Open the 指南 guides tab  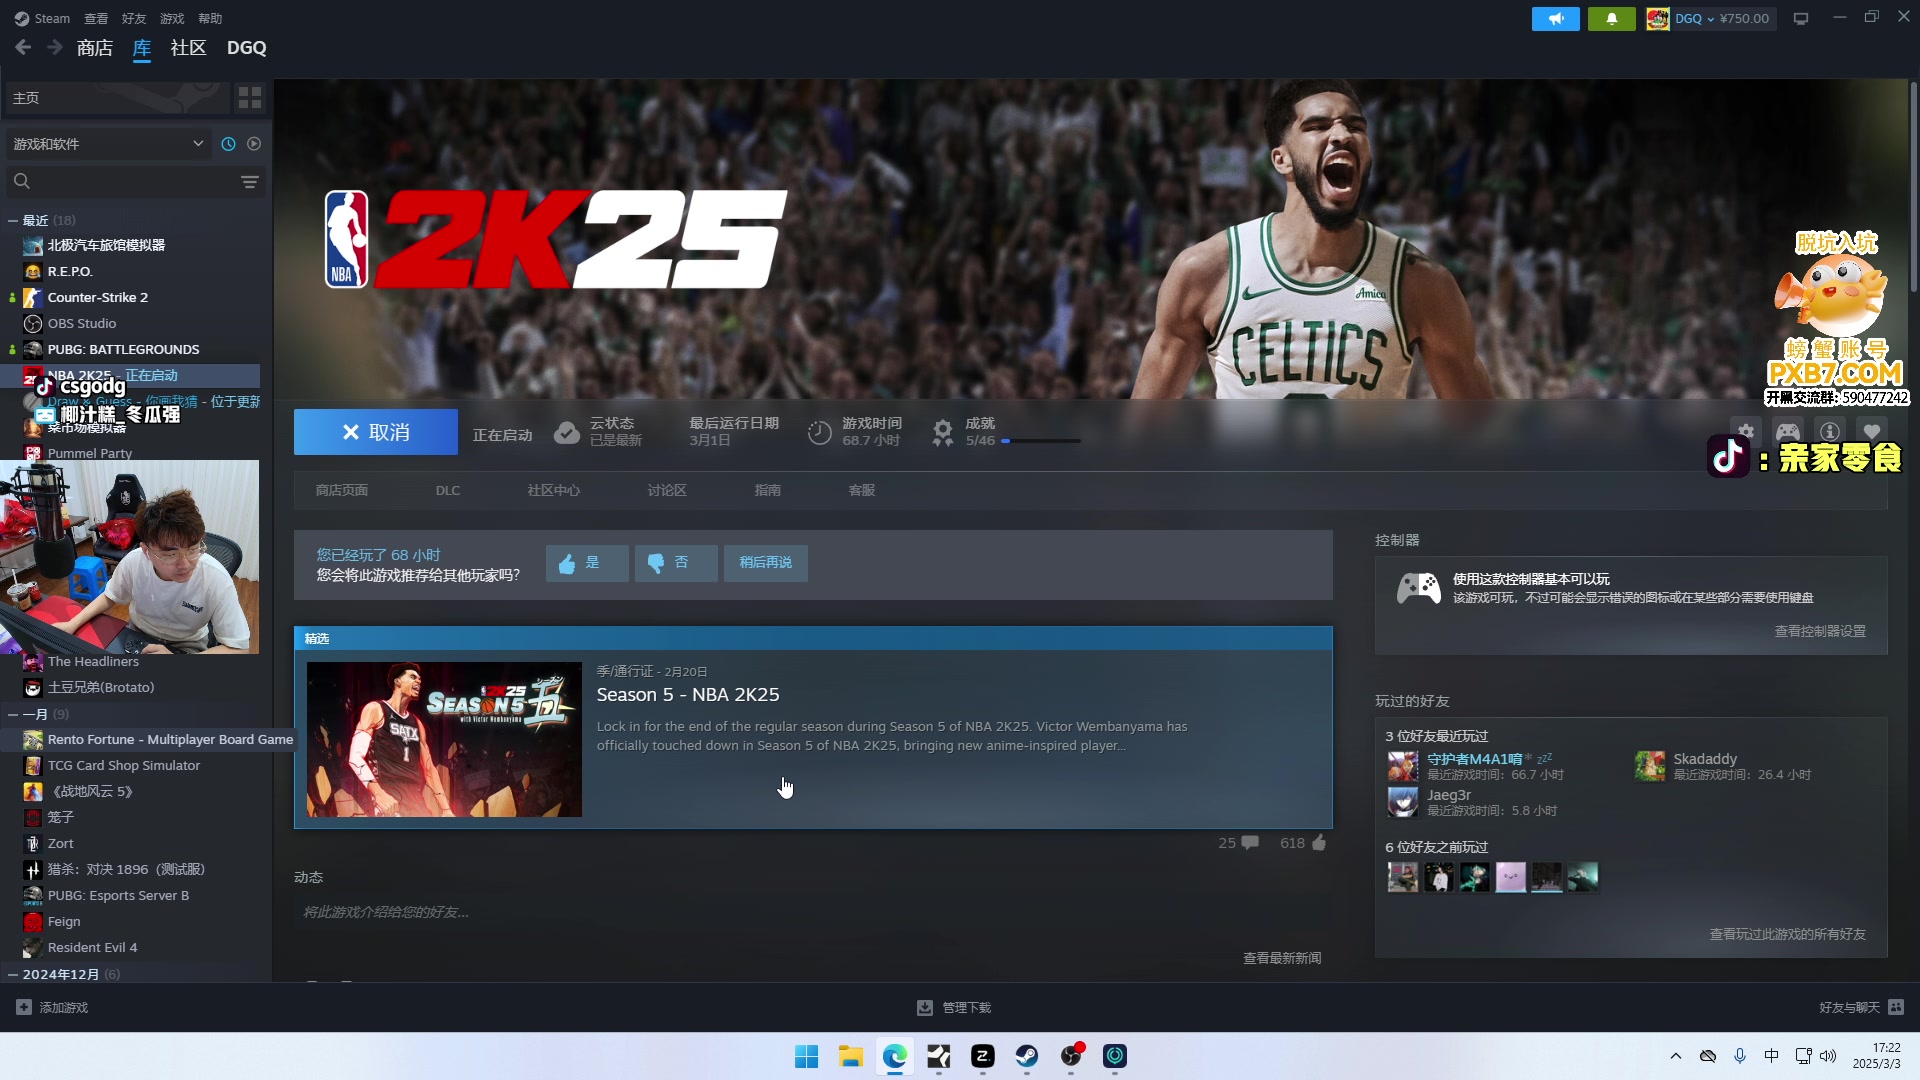click(768, 490)
